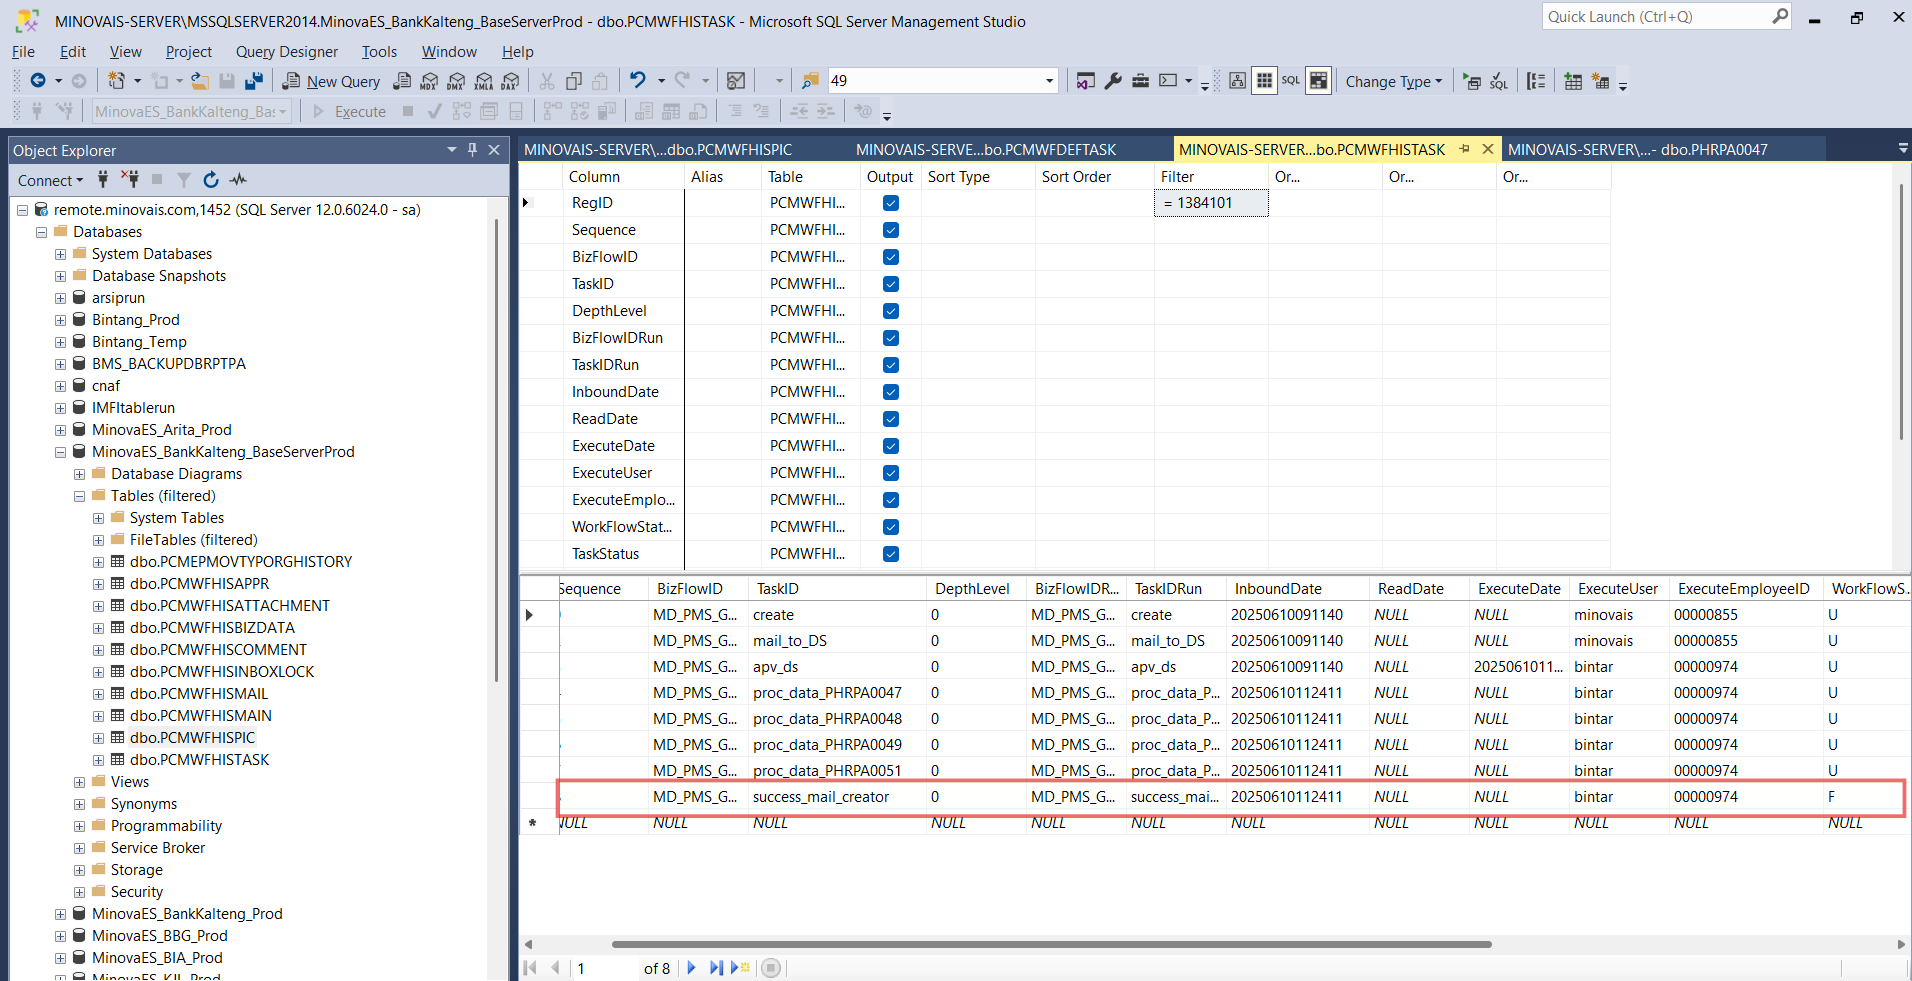Screen dimensions: 1912x981
Task: Toggle Output checkbox for InboundDate row
Action: pyautogui.click(x=891, y=392)
